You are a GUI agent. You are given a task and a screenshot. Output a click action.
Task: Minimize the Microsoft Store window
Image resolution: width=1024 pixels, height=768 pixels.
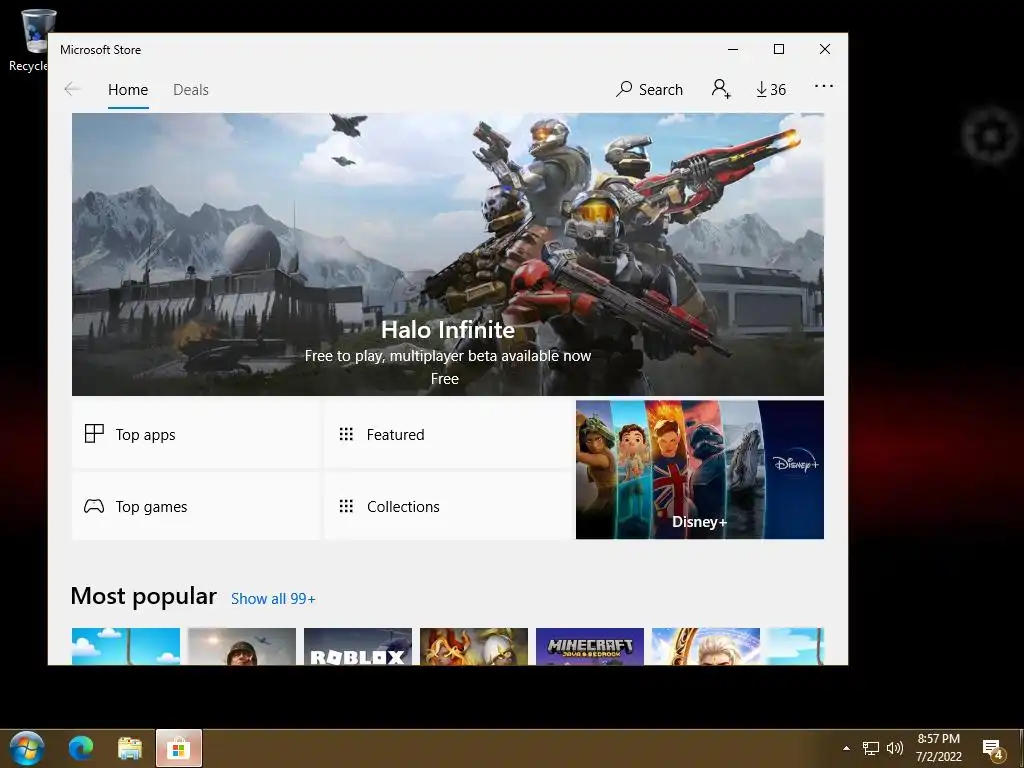733,50
